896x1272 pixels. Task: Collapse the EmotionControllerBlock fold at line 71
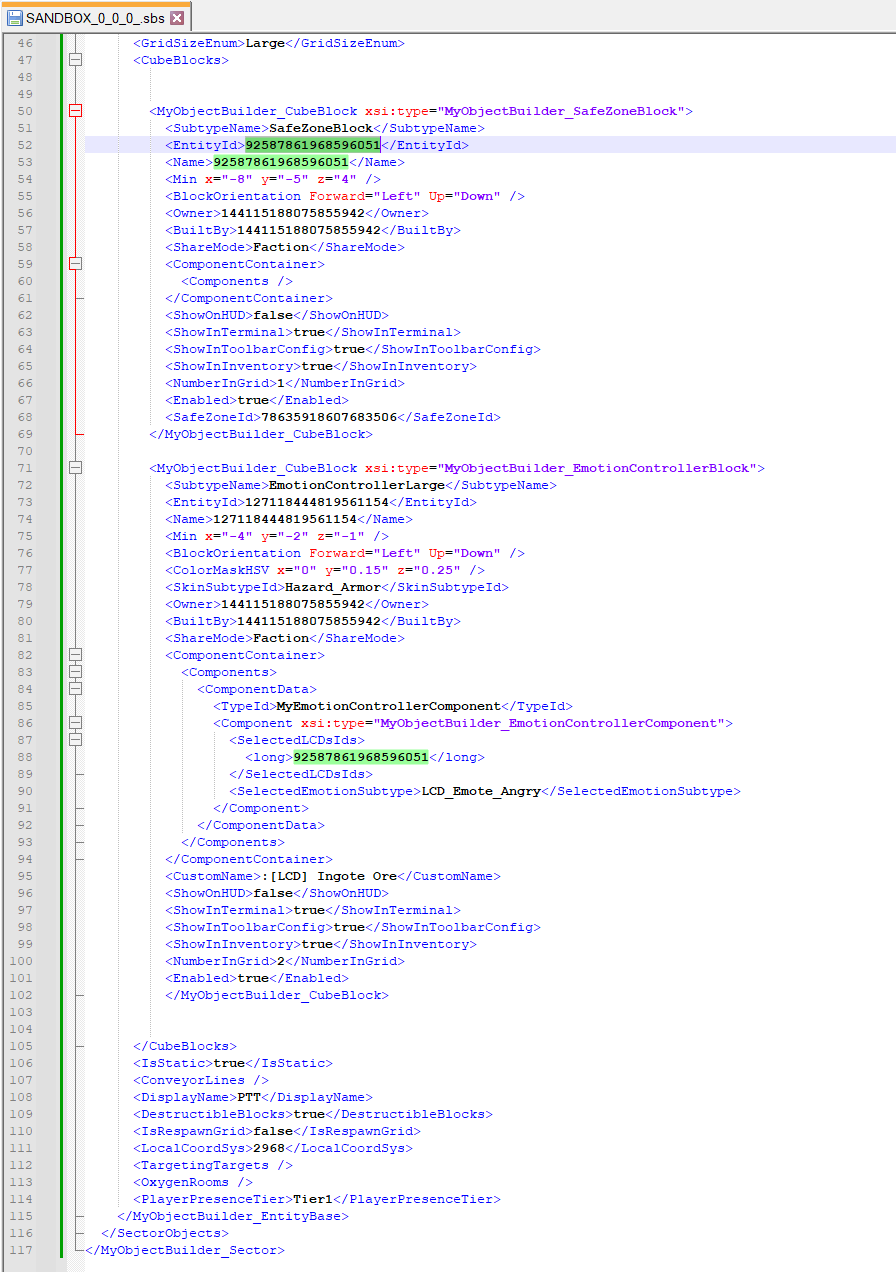pos(75,468)
